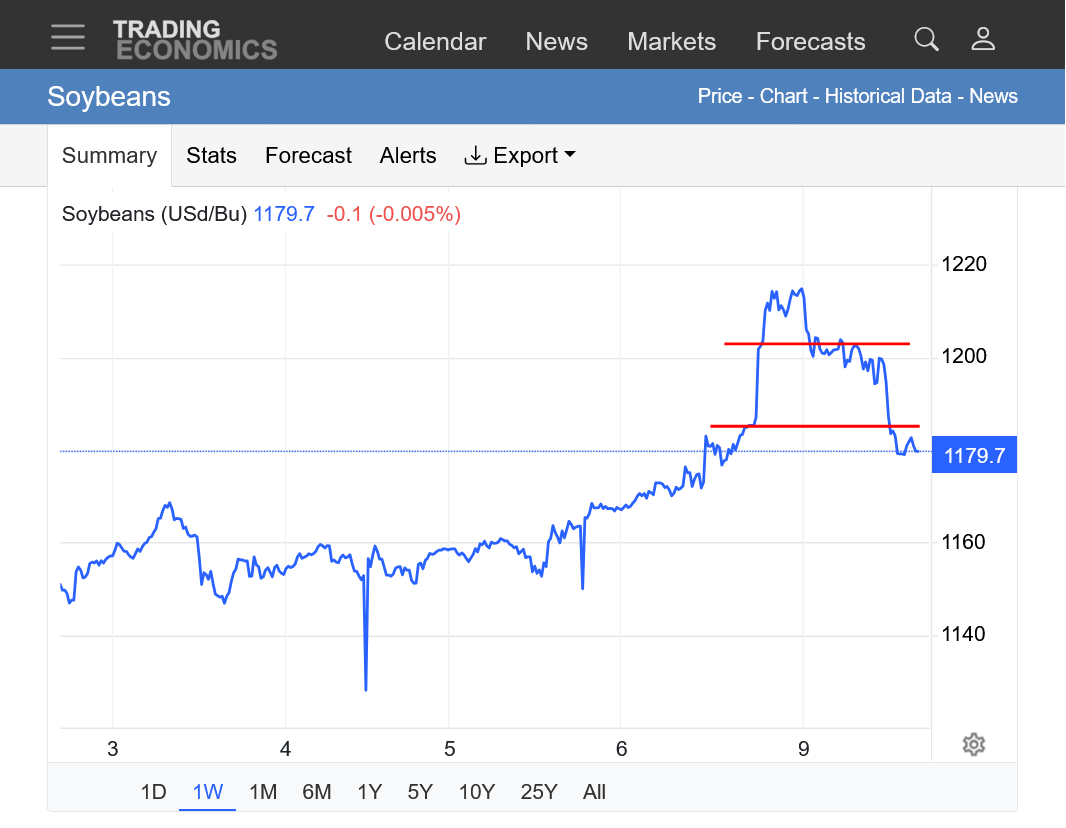Select the 25Y time range
This screenshot has width=1066, height=828.
pyautogui.click(x=538, y=792)
